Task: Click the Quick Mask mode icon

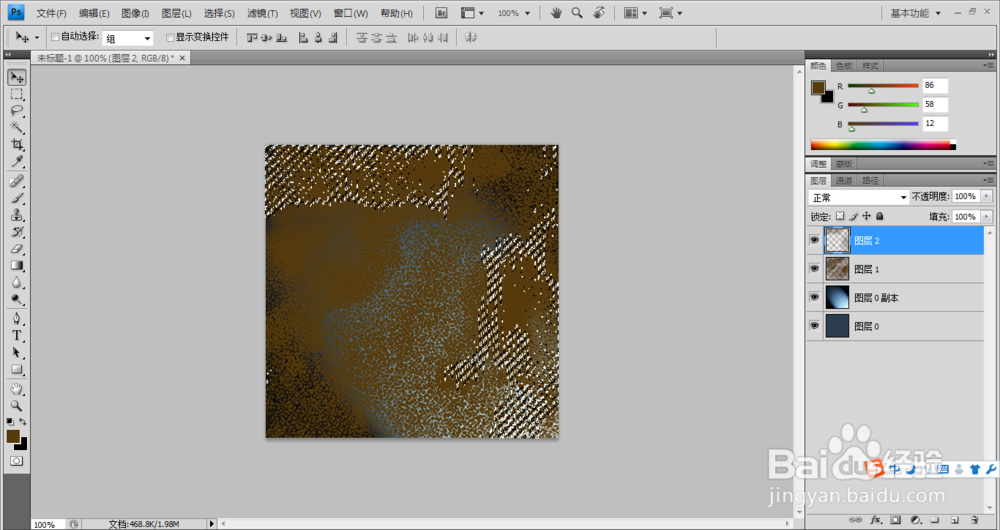Action: tap(17, 460)
